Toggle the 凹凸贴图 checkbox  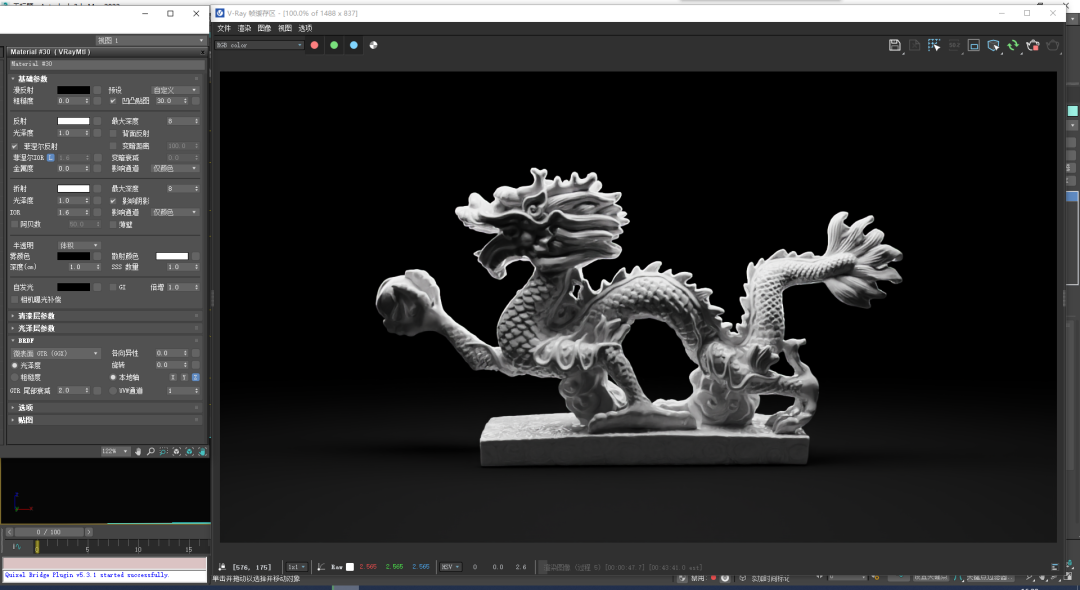coord(112,101)
